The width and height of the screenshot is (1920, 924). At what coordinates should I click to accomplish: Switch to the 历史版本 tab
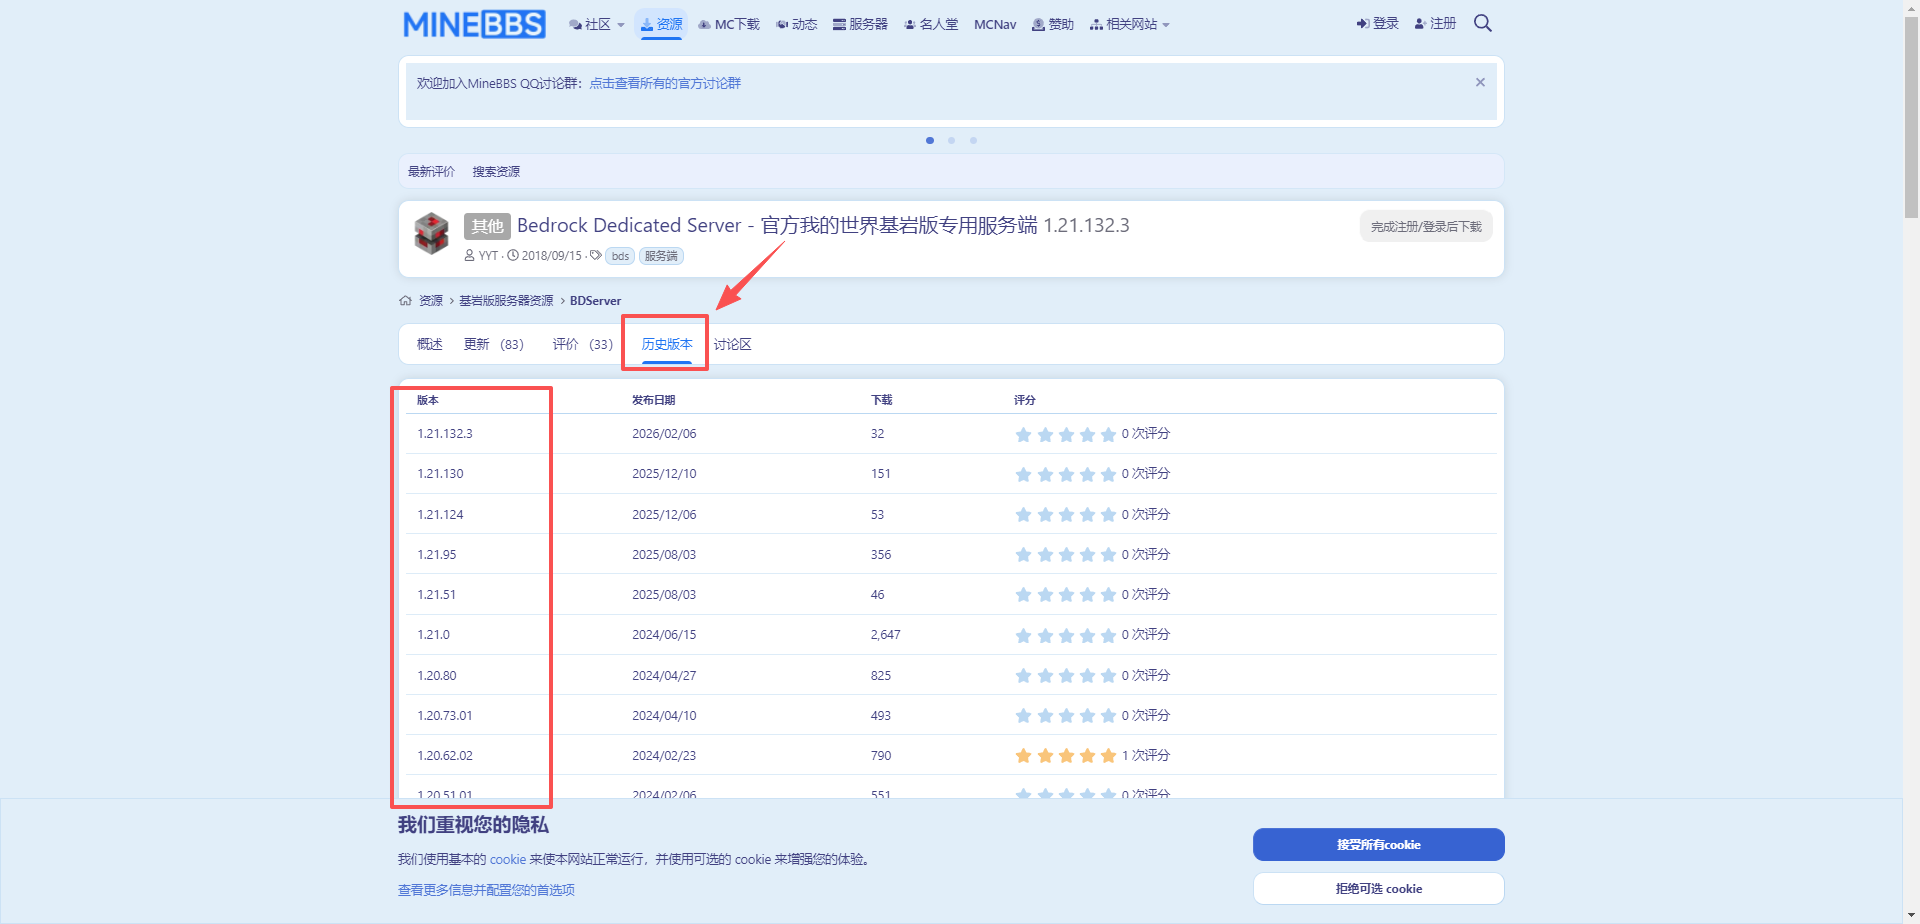pos(666,344)
